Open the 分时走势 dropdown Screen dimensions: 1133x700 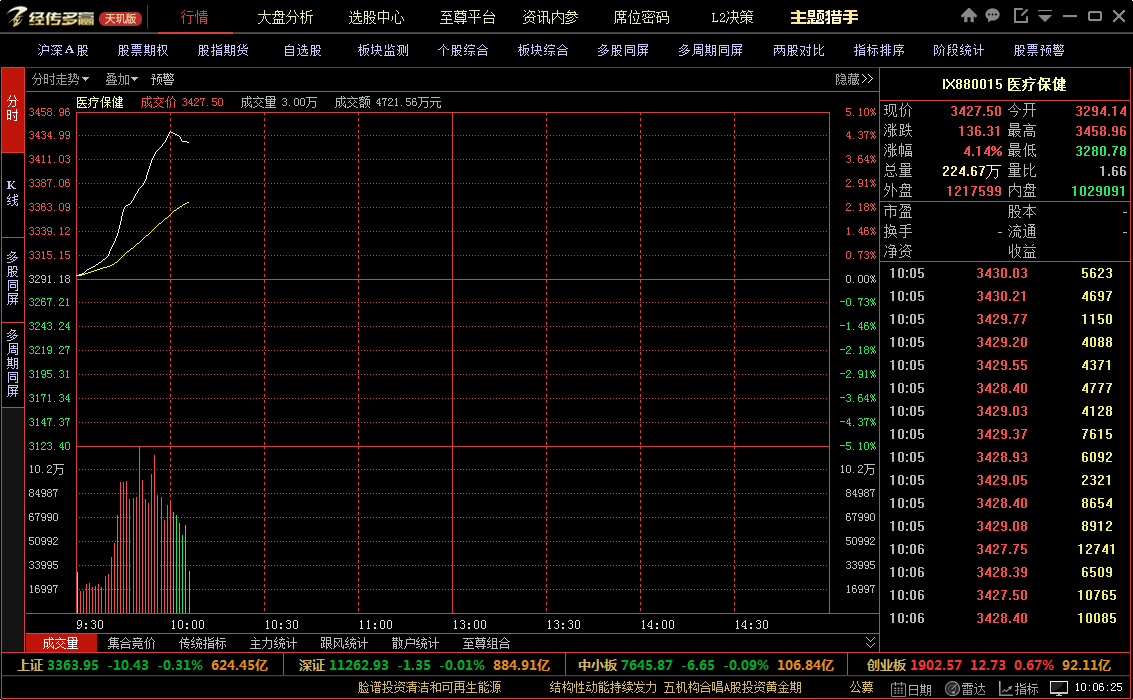click(x=60, y=79)
